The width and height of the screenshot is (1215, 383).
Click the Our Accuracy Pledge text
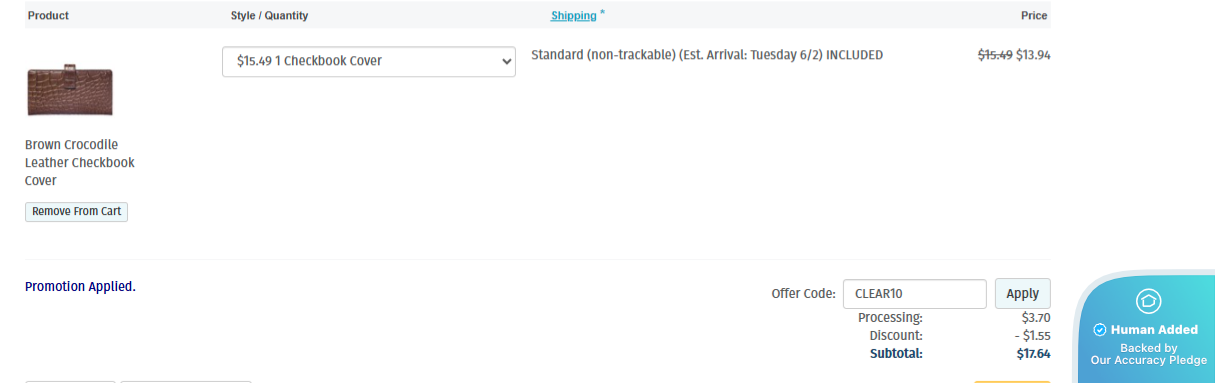coord(1148,360)
